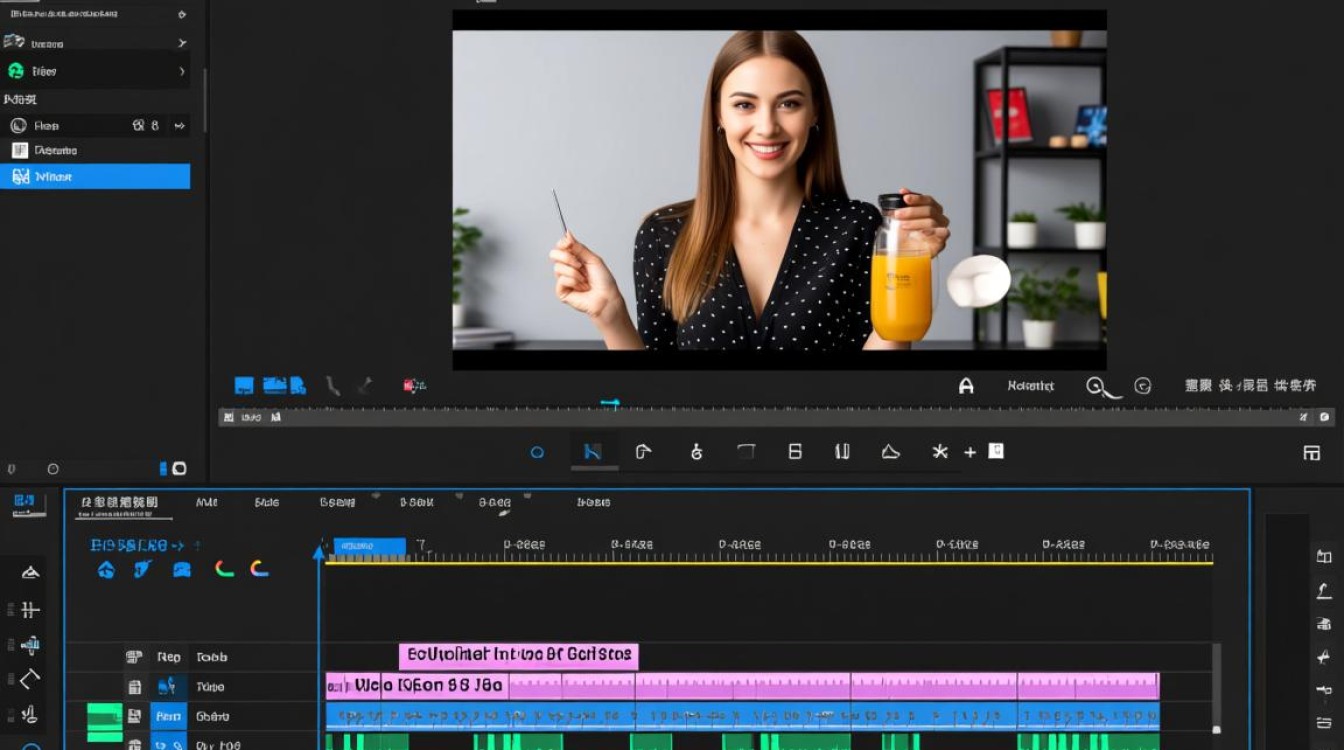Click the red marker icon below preview

[414, 385]
